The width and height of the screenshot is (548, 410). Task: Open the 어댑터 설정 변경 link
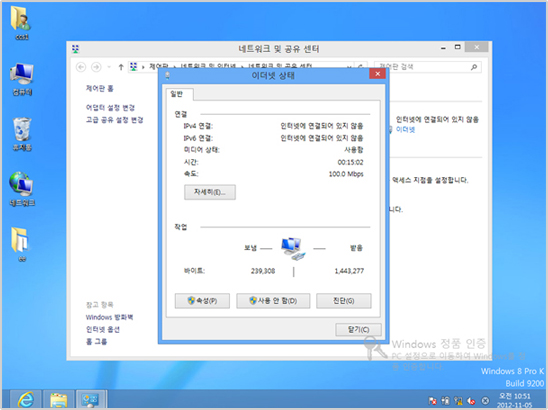(110, 108)
